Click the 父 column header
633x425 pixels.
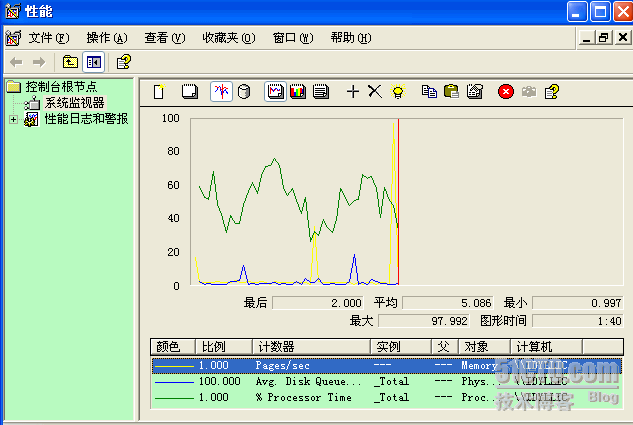[x=445, y=347]
